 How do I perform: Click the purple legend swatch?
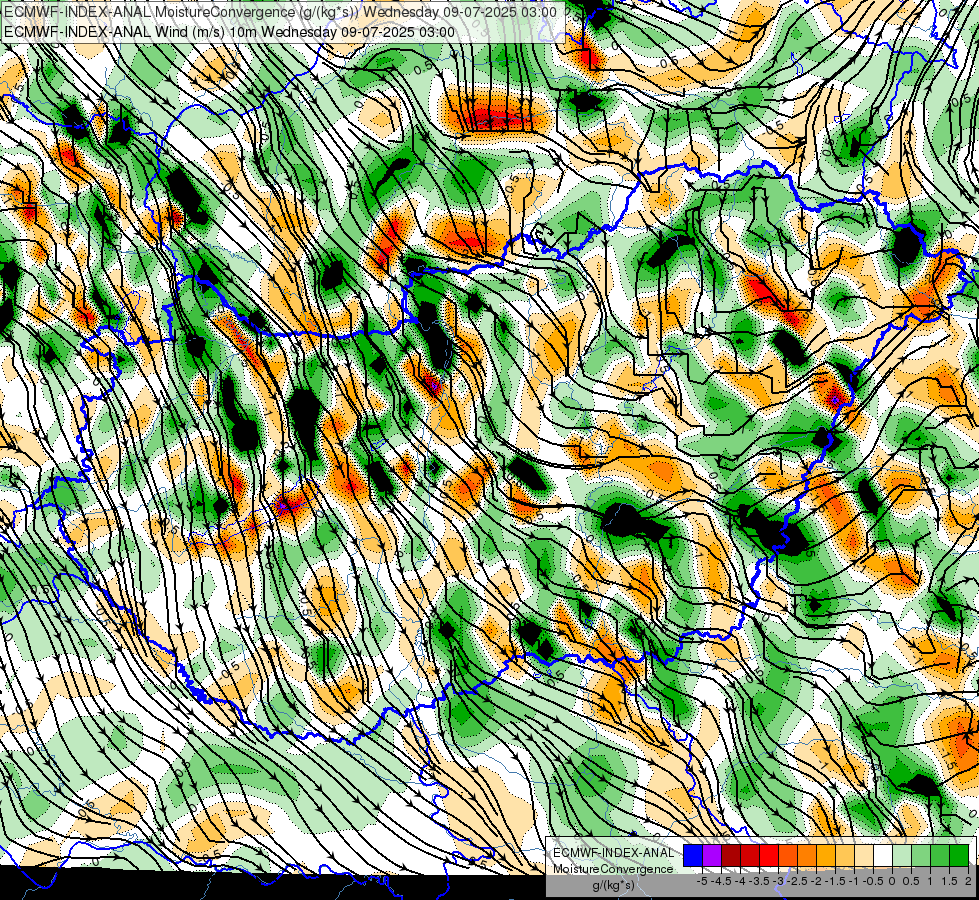712,856
